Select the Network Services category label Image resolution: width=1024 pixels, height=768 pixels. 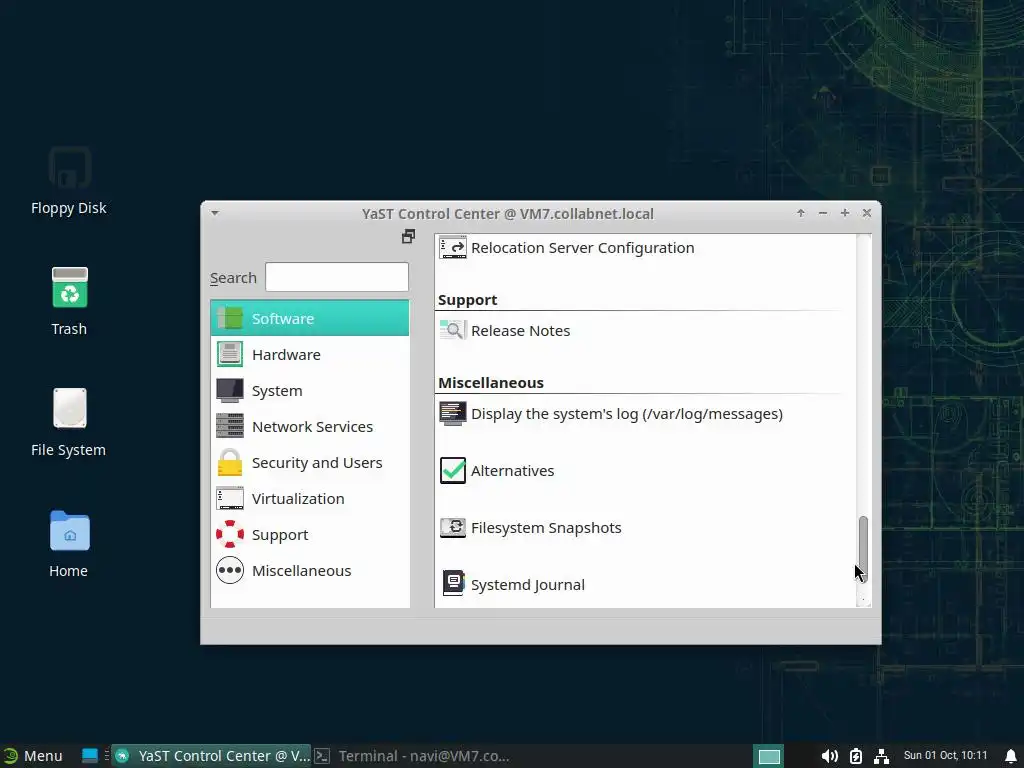312,426
